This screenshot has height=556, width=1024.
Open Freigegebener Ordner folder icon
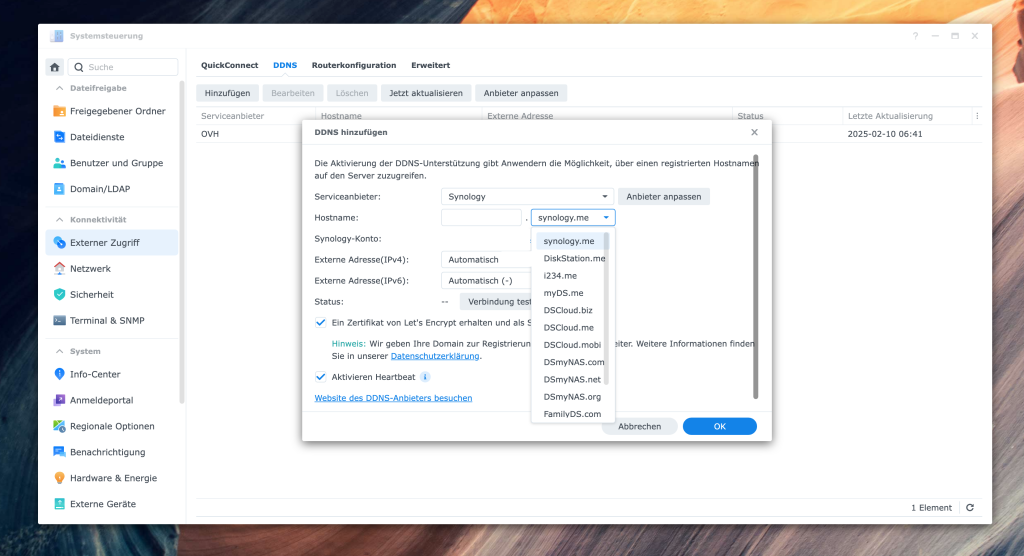pyautogui.click(x=59, y=111)
